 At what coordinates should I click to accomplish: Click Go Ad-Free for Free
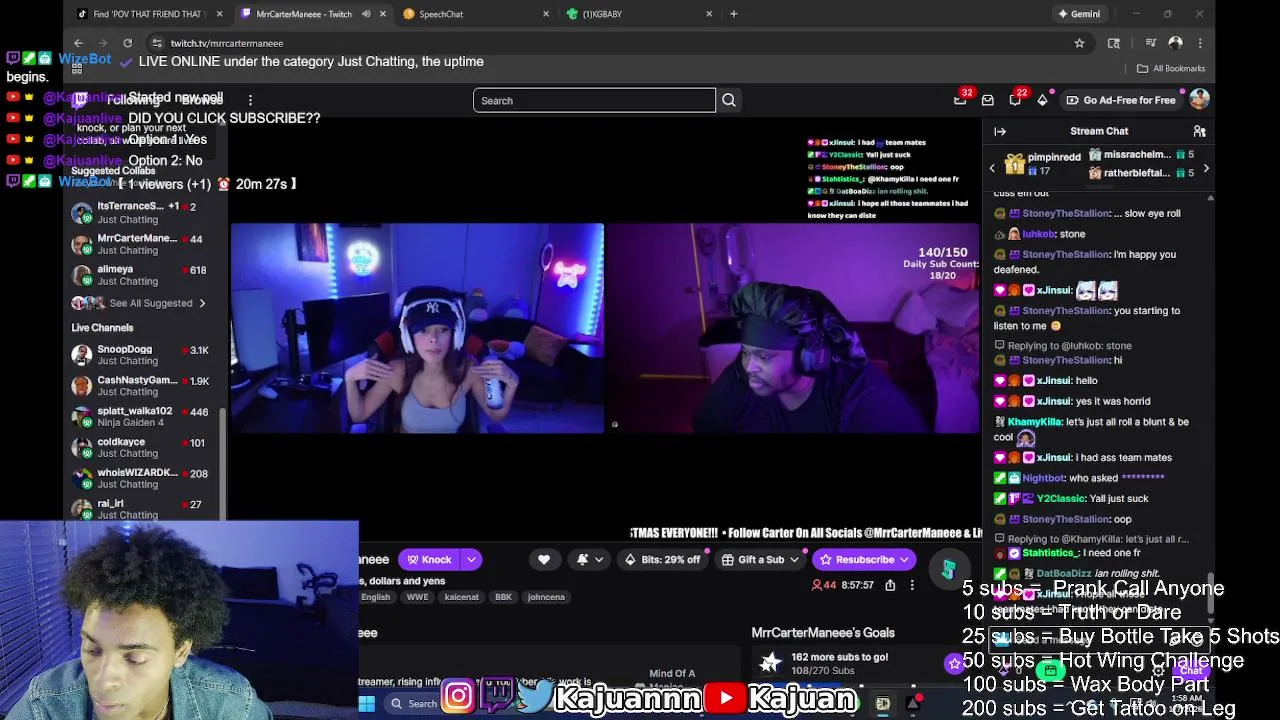[1121, 100]
